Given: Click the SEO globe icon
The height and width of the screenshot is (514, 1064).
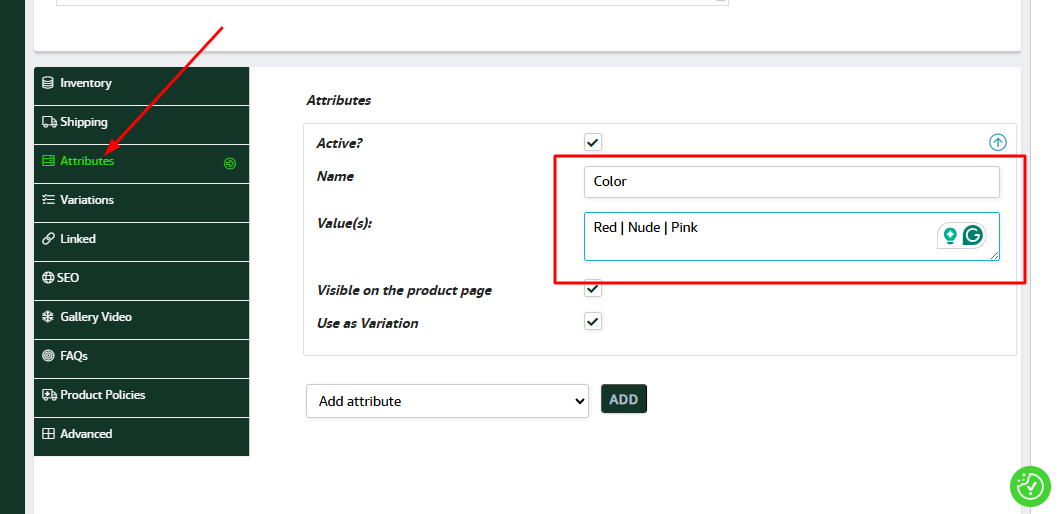Looking at the screenshot, I should pos(48,278).
